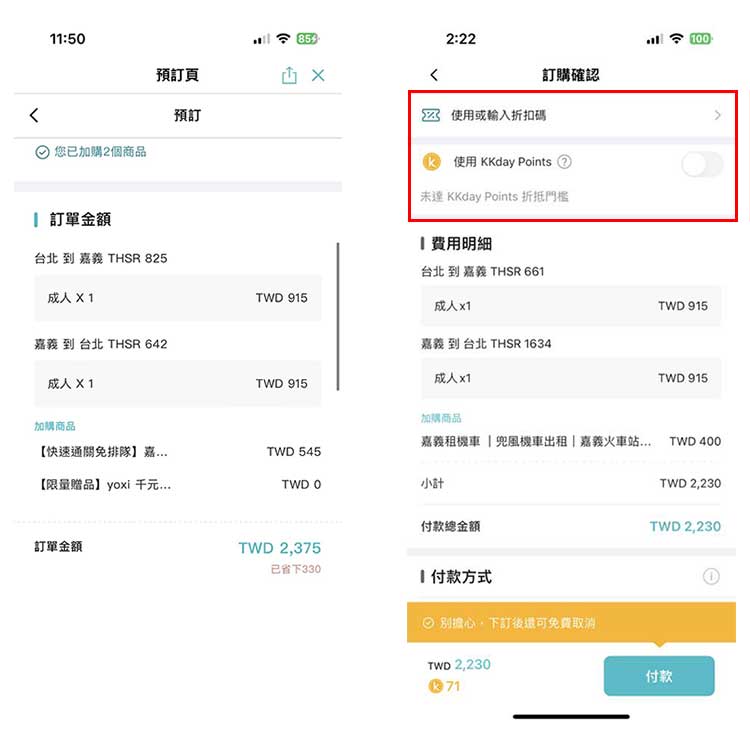Go back from 訂購確認 screen
The image size is (750, 735).
(434, 75)
